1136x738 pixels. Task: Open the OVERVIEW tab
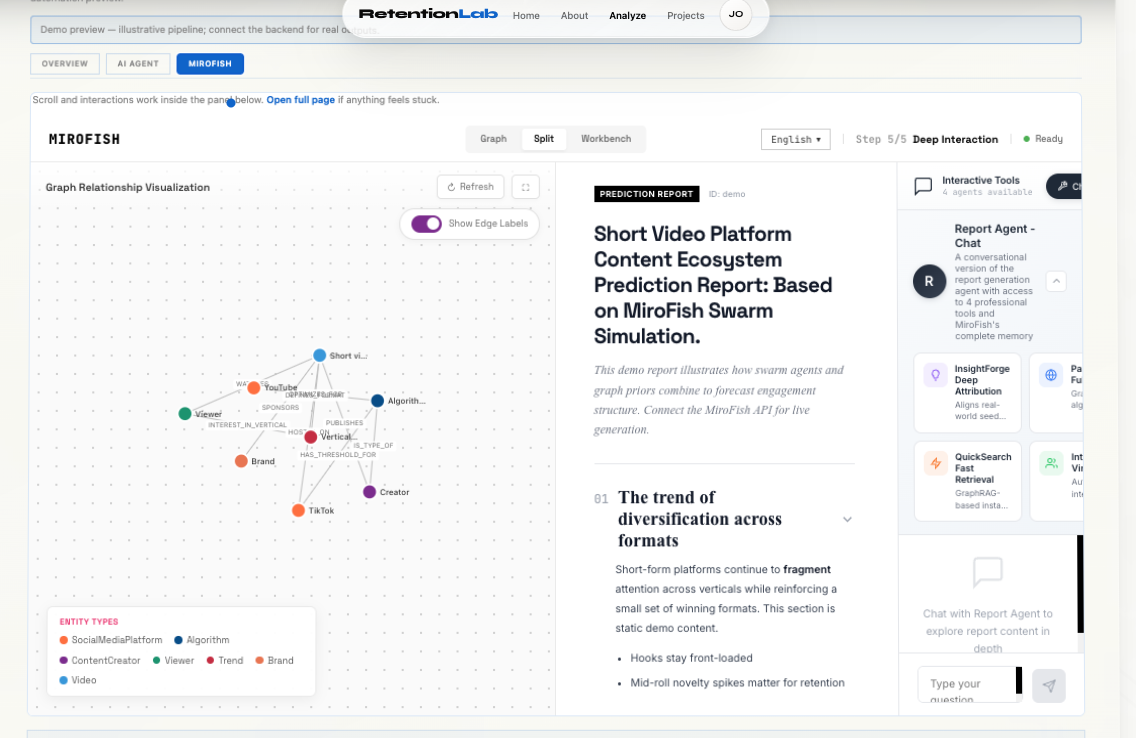pos(64,64)
